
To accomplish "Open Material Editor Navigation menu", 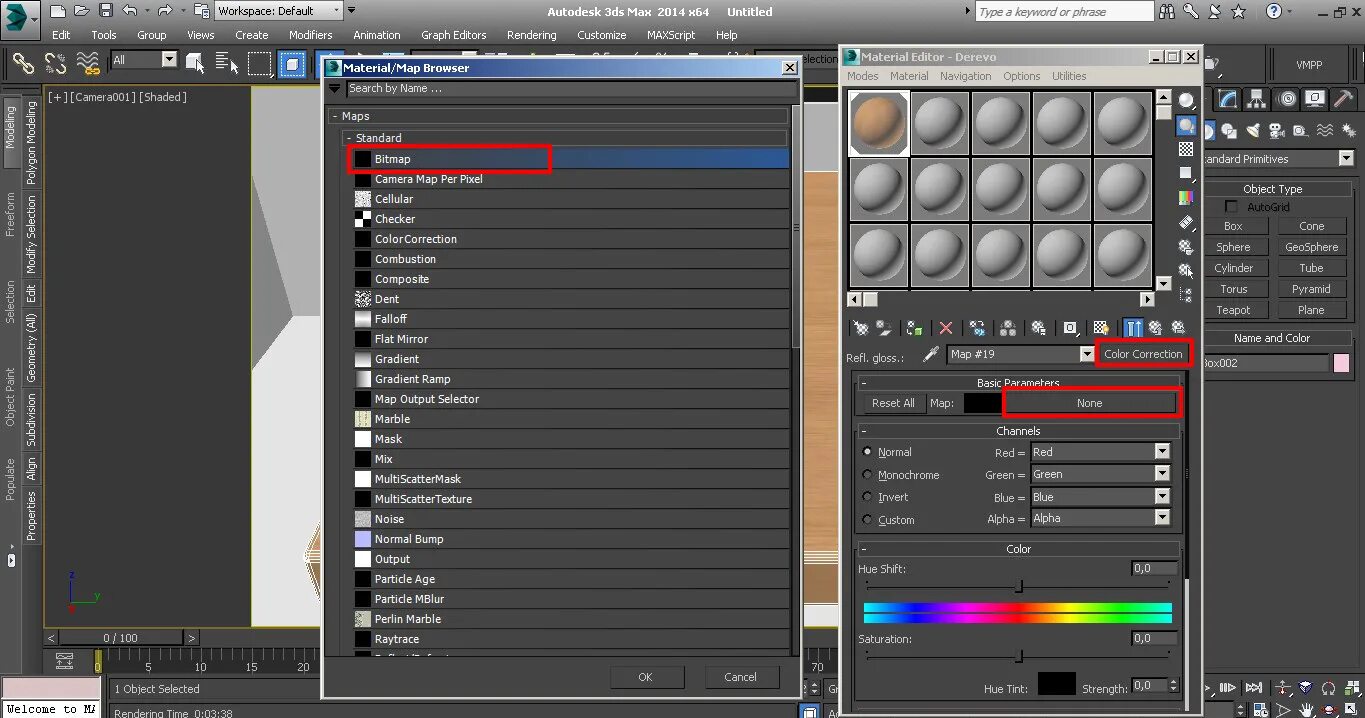I will tap(965, 76).
